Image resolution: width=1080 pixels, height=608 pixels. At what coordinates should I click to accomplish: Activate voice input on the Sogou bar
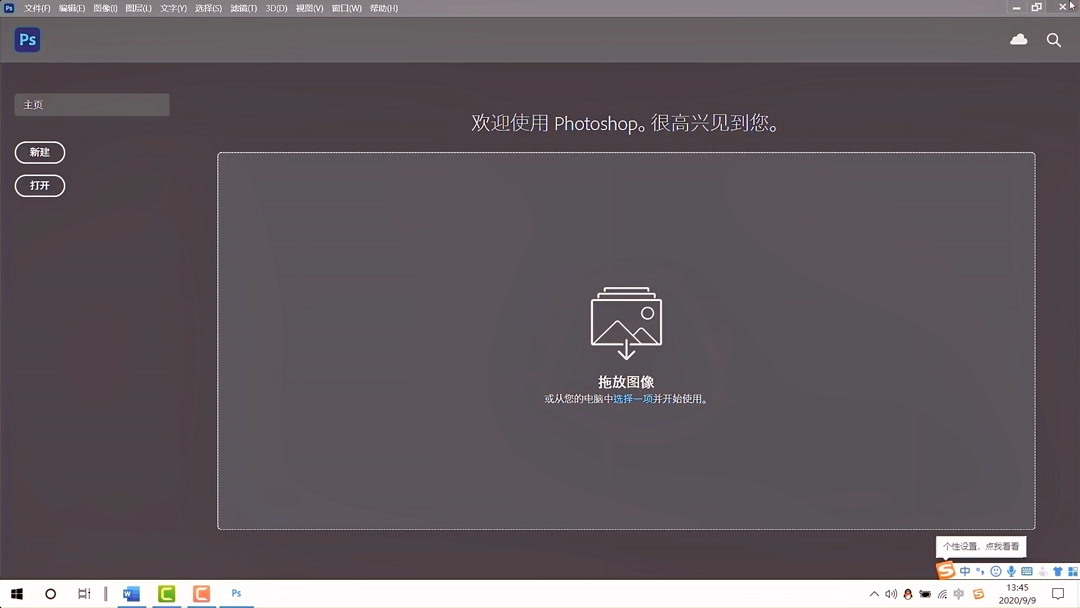pyautogui.click(x=1011, y=571)
